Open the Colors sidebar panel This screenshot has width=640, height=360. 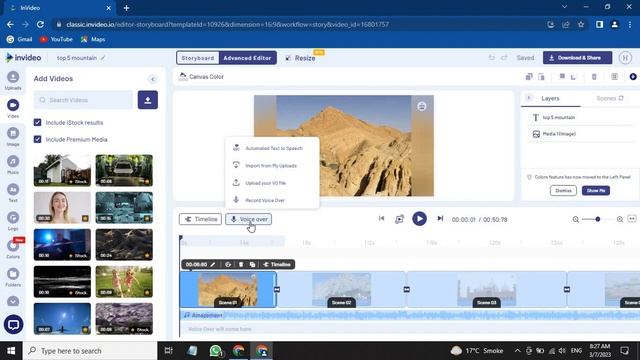click(13, 249)
